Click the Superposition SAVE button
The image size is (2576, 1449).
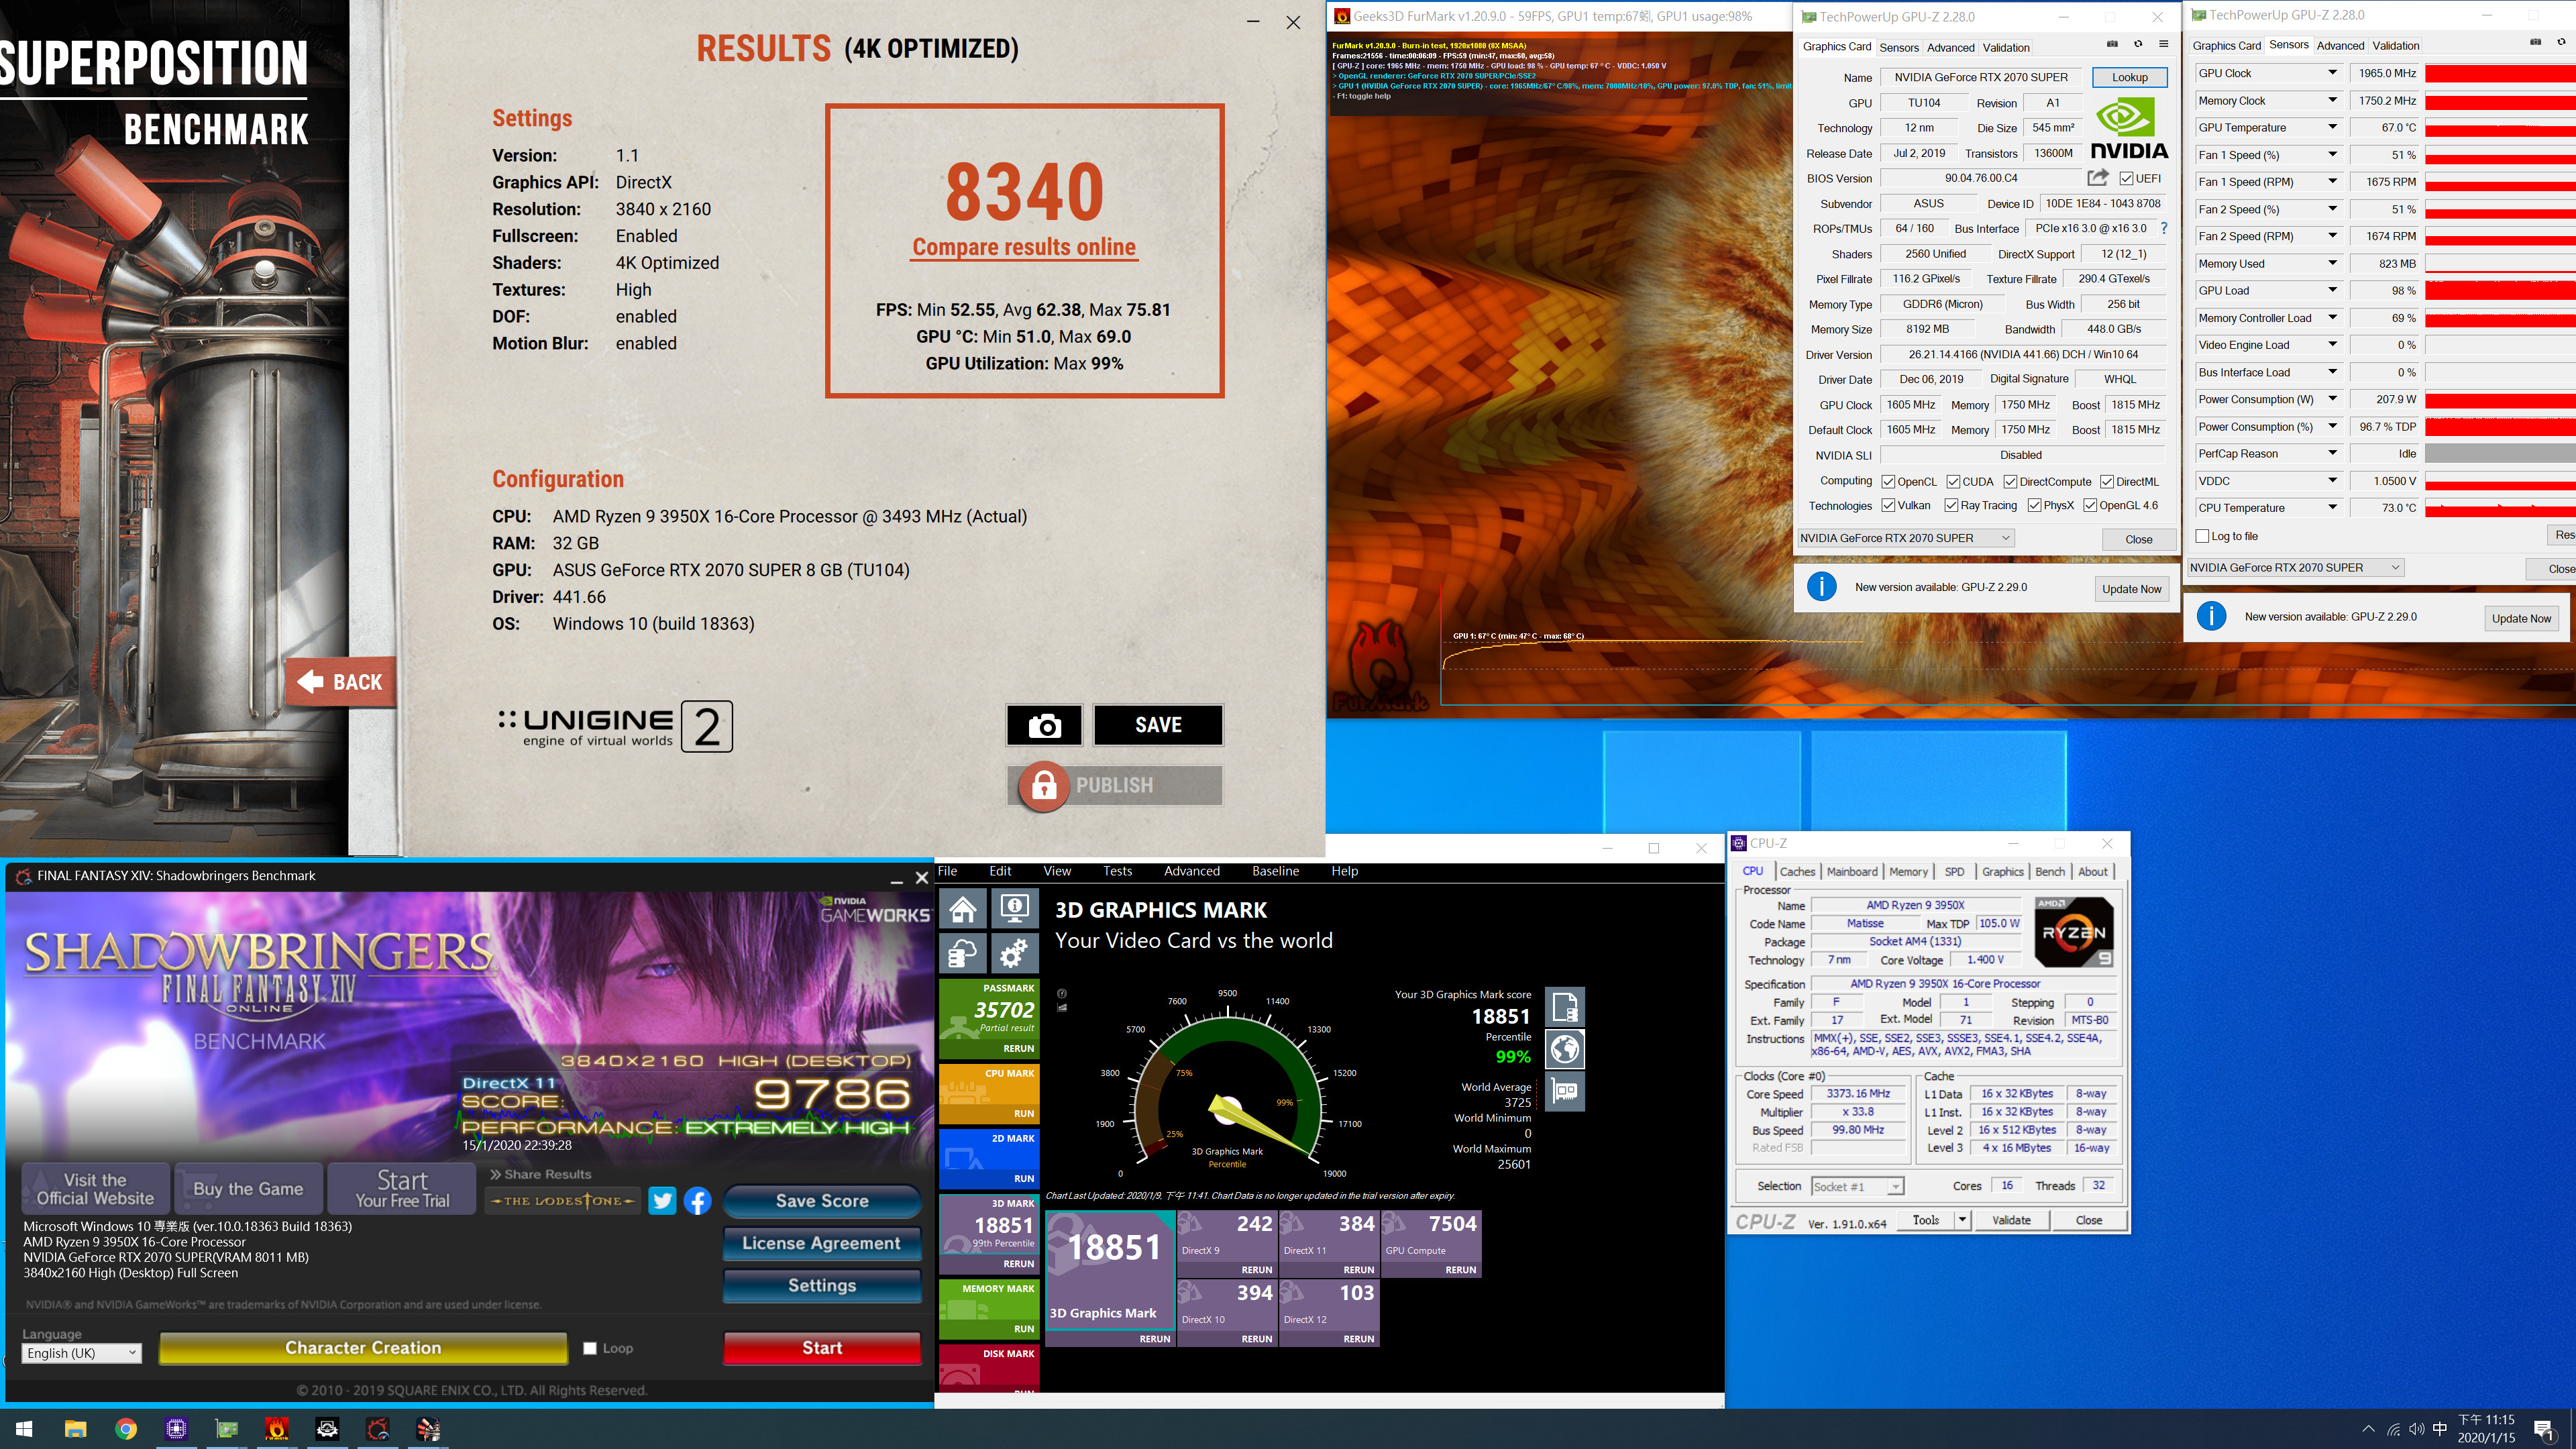[1158, 725]
